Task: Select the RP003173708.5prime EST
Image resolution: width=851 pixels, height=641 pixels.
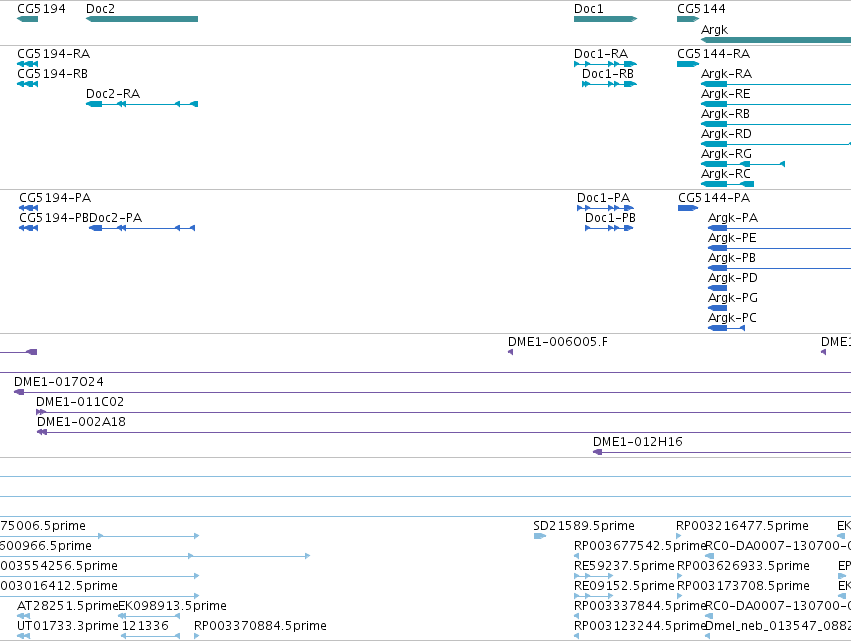Action: point(679,596)
